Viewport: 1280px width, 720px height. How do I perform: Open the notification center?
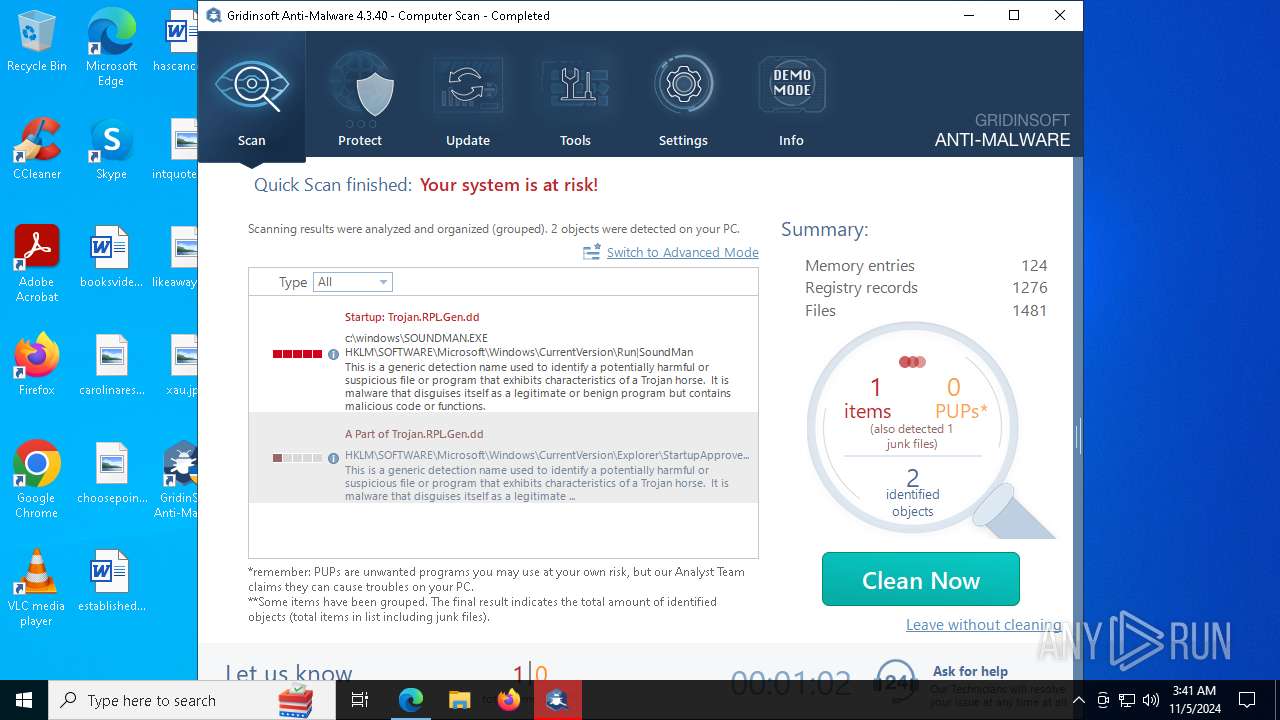[1247, 700]
